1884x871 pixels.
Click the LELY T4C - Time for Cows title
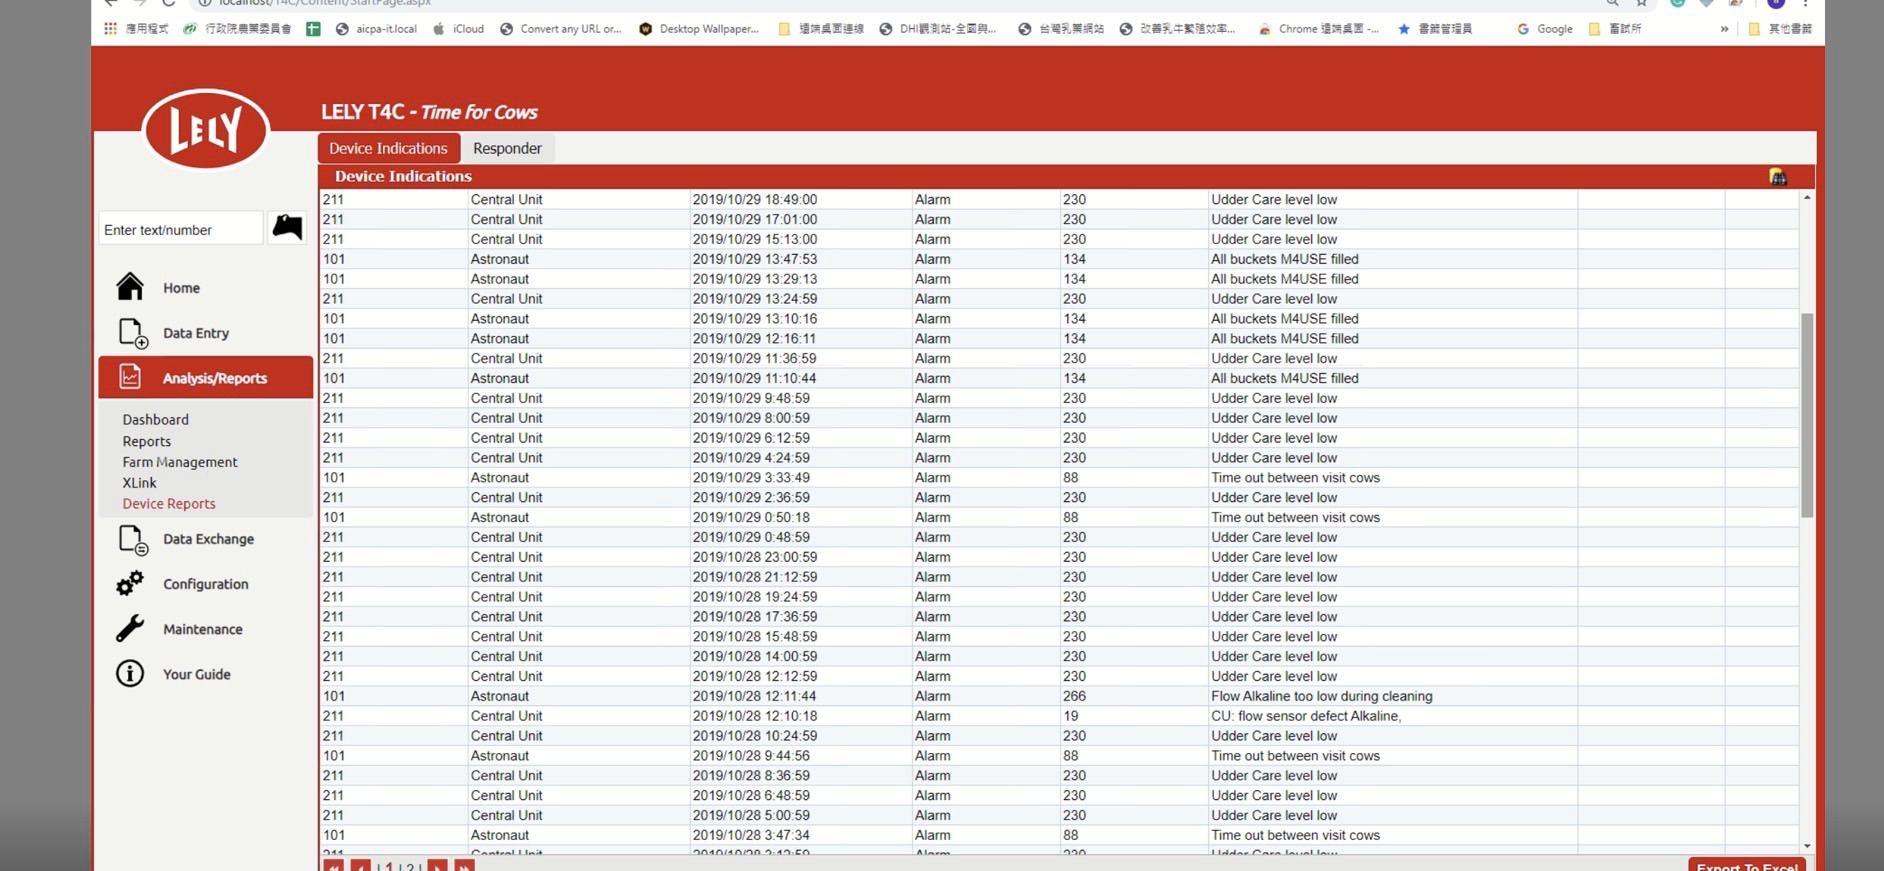pos(429,112)
